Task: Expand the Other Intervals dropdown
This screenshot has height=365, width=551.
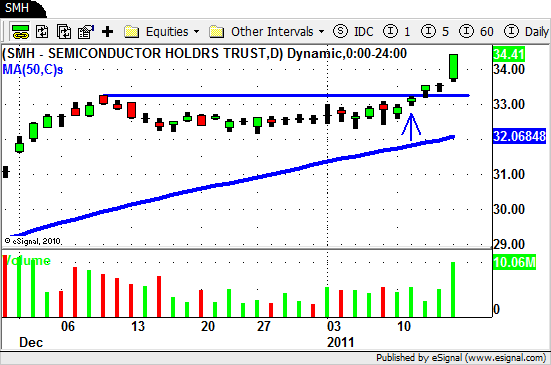Action: point(277,32)
